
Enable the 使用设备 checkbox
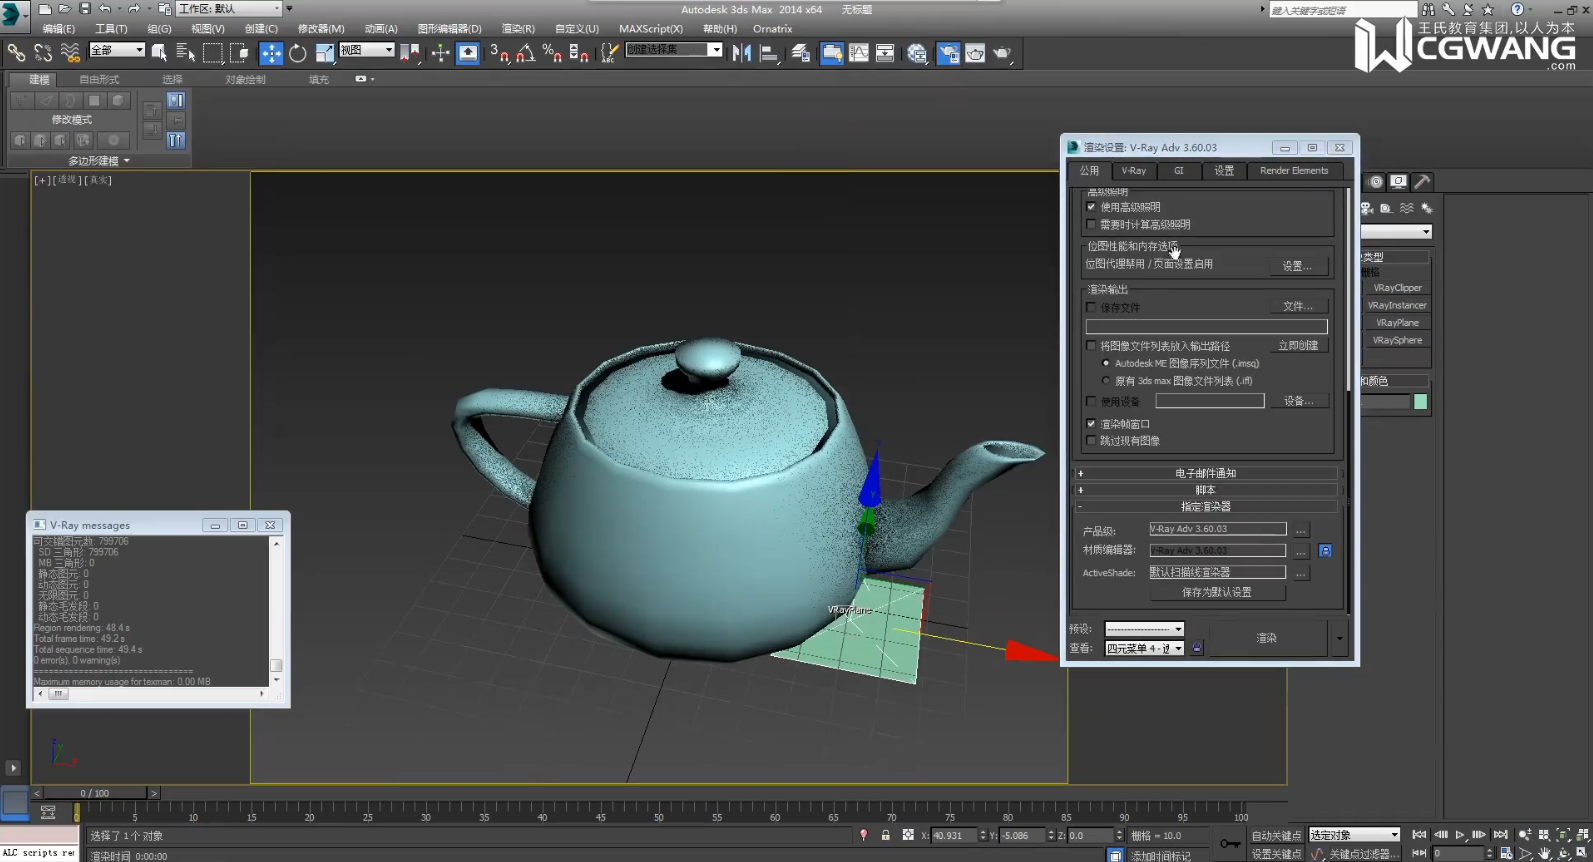(1091, 401)
